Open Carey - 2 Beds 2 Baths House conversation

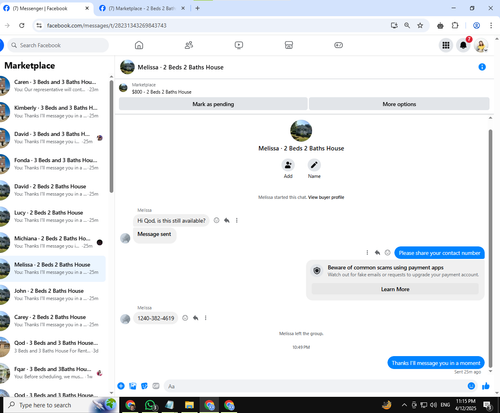point(53,320)
